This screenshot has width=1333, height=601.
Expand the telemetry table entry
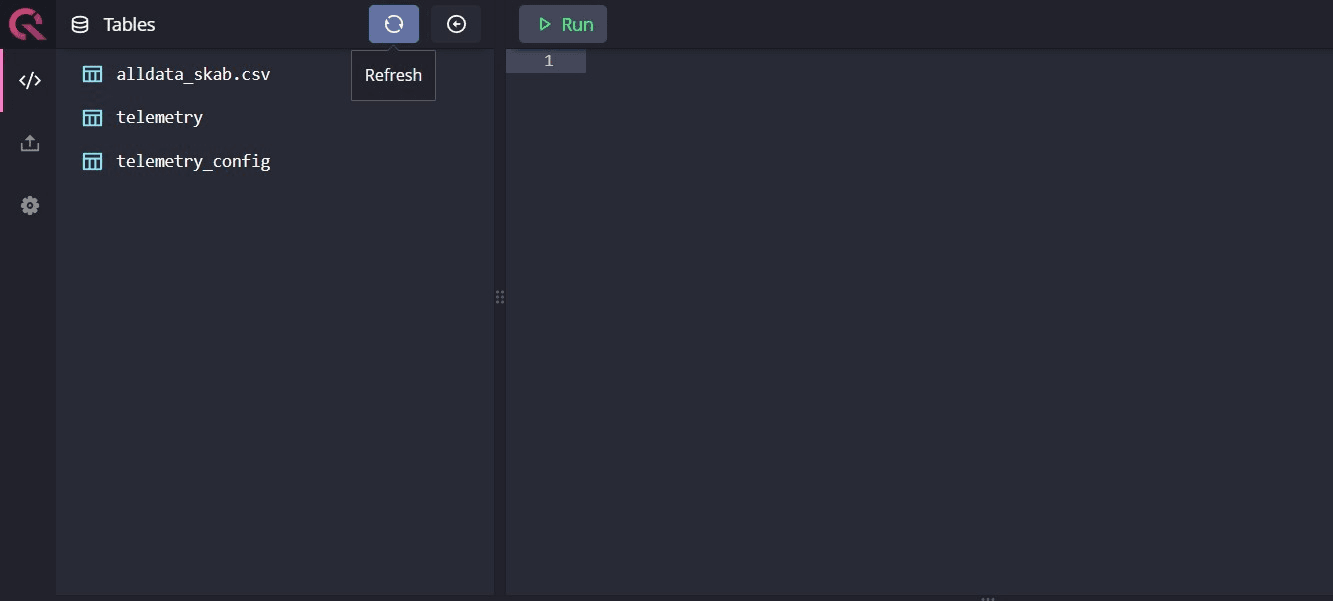160,118
